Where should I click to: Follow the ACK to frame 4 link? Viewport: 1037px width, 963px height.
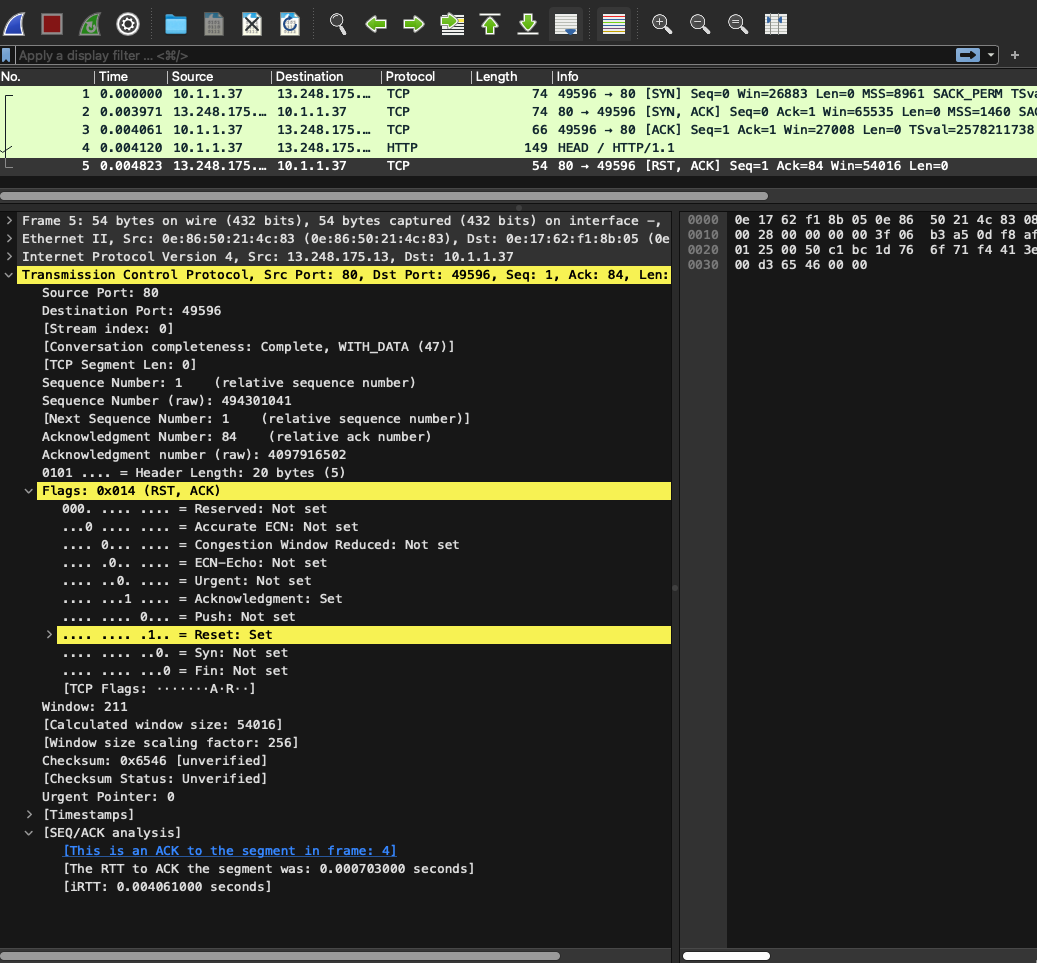[230, 850]
